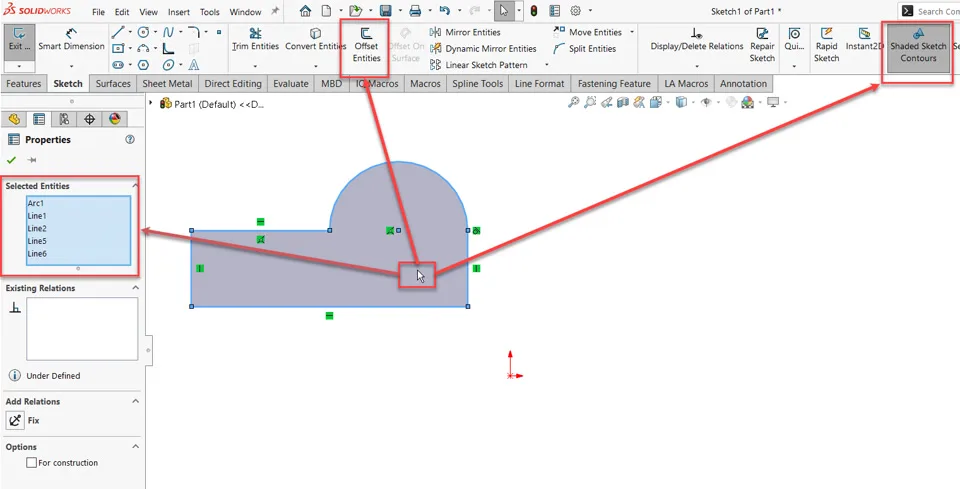Launch the Repair Sketch tool
This screenshot has width=960, height=489.
[762, 45]
